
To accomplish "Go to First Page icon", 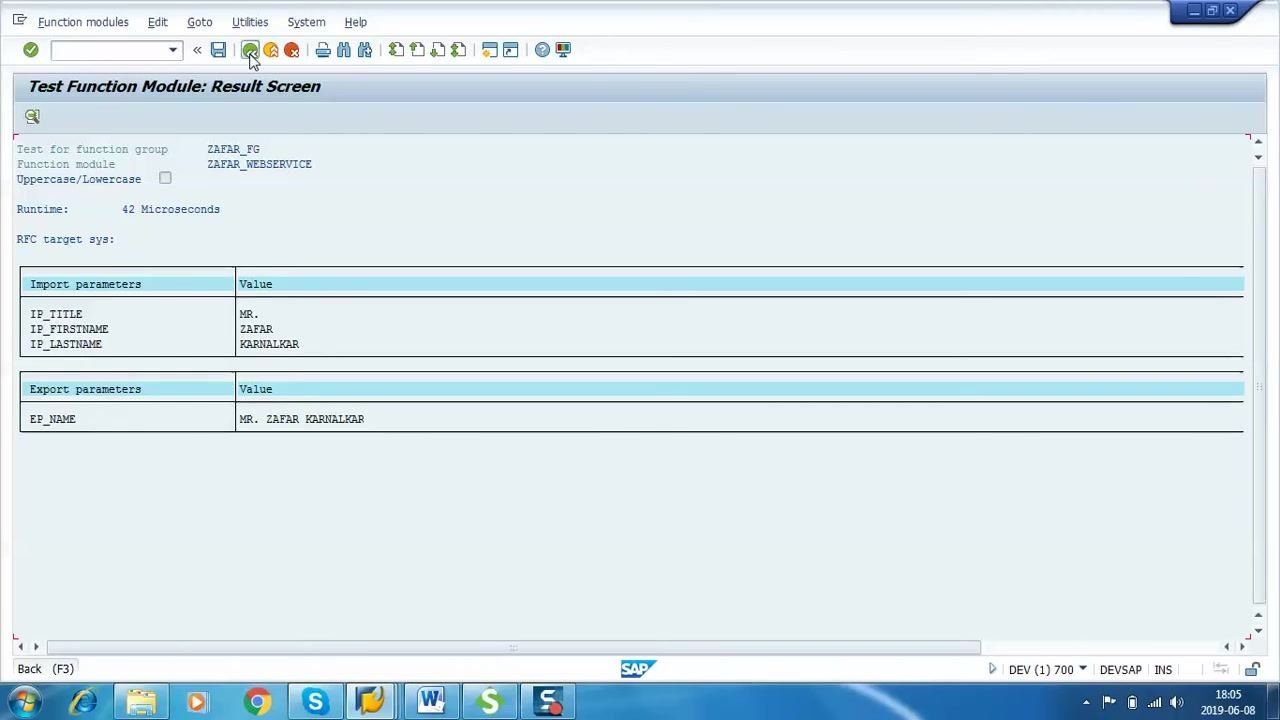I will [x=396, y=50].
